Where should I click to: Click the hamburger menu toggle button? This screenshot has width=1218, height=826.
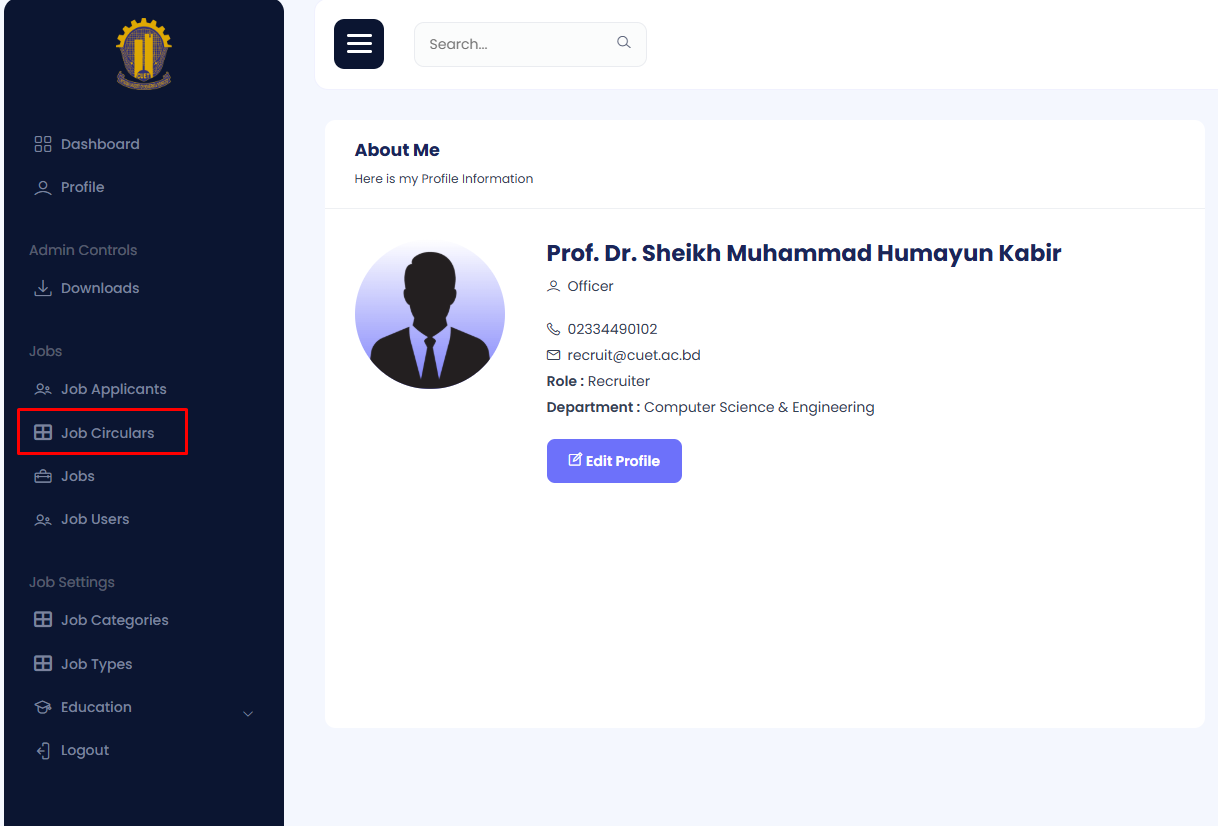(x=359, y=44)
